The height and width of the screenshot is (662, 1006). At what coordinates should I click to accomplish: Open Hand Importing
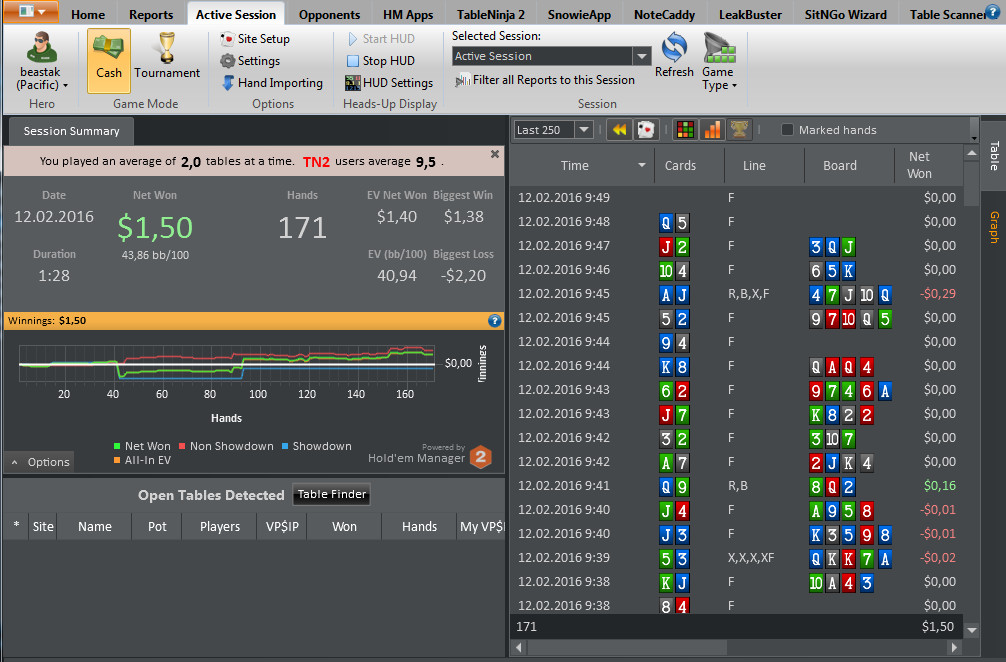(x=272, y=83)
